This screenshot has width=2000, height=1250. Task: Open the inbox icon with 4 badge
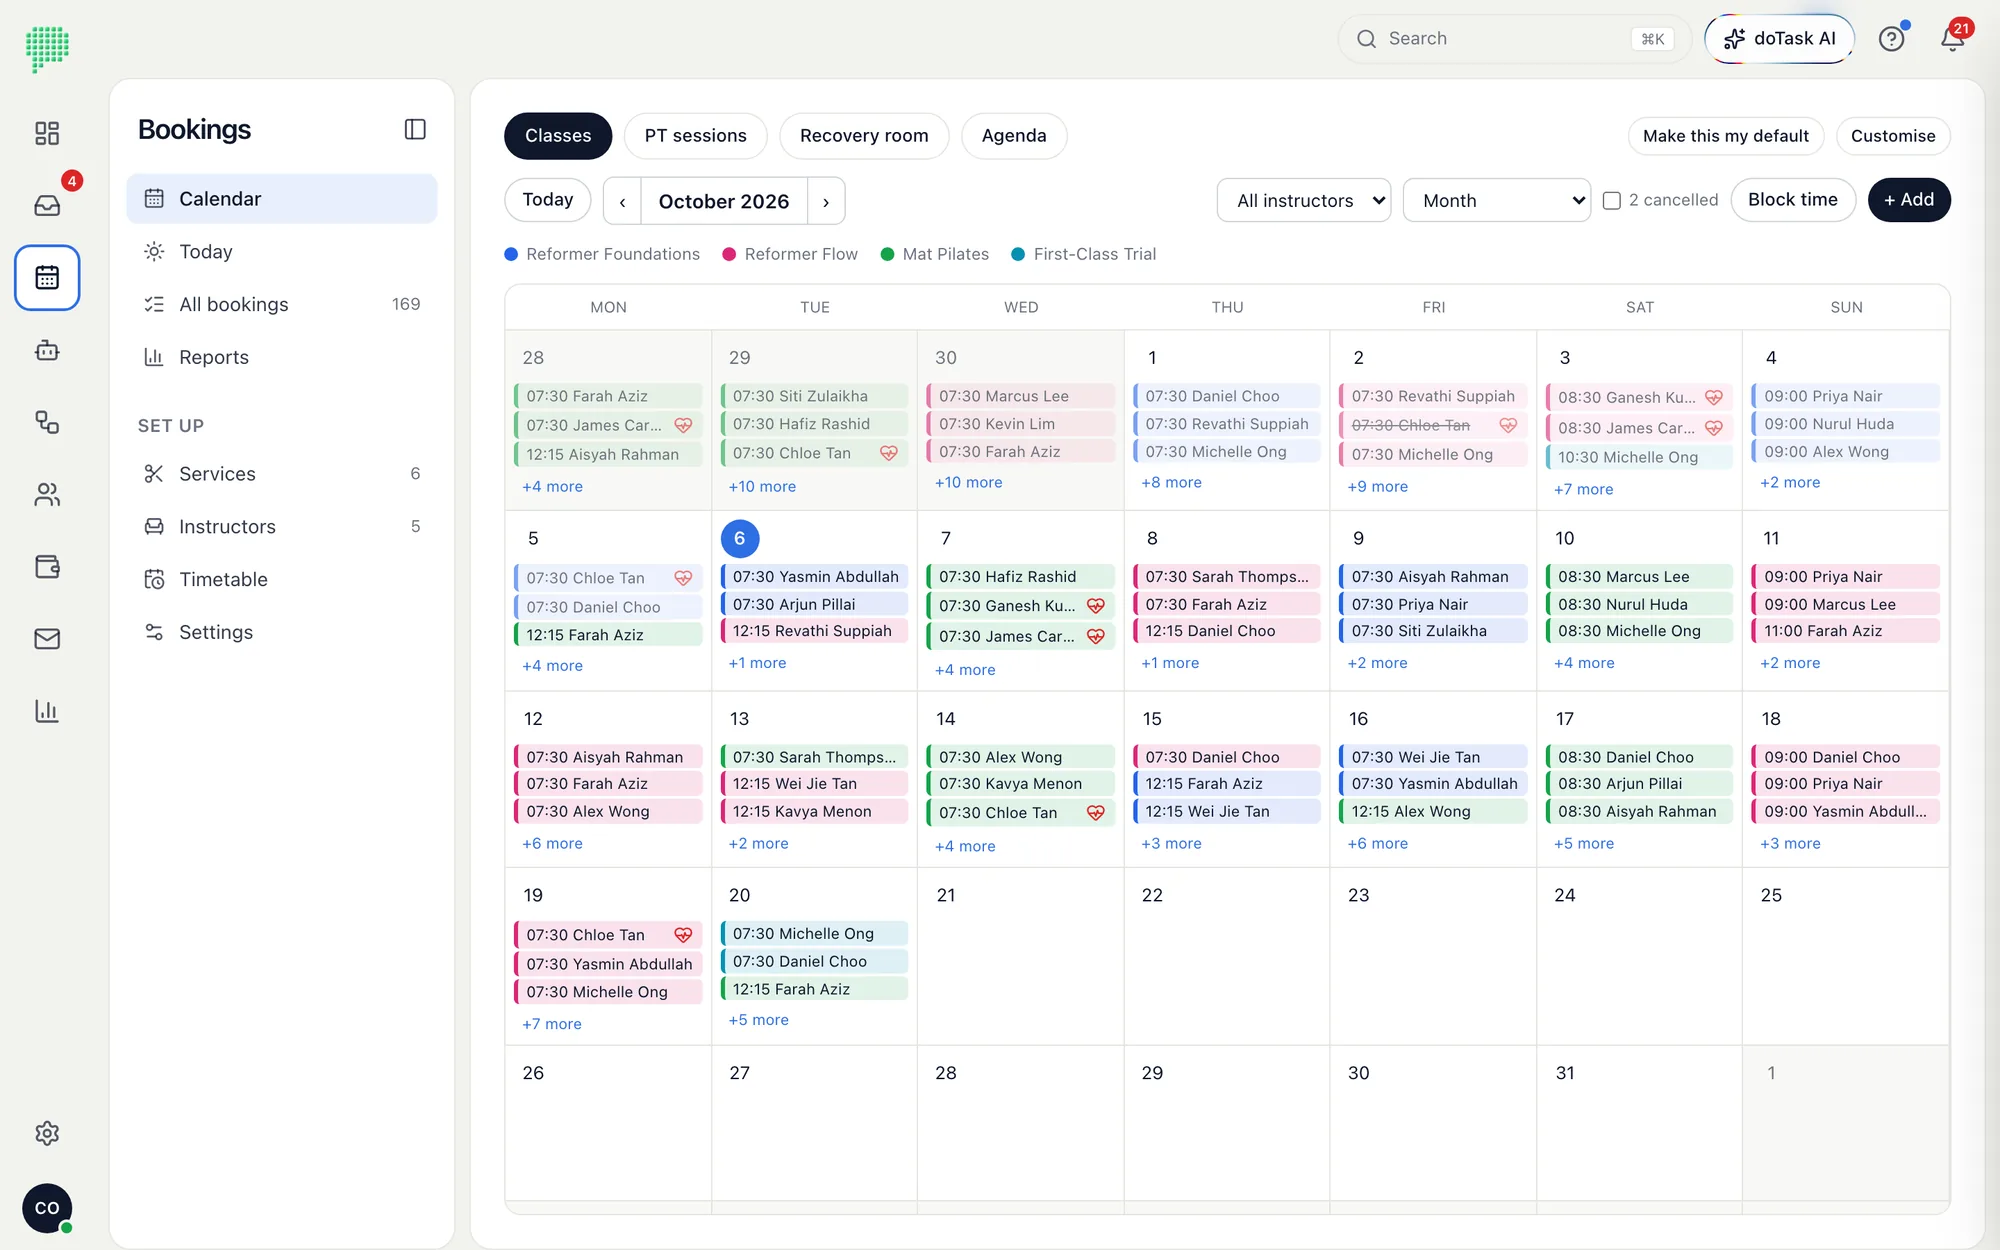pyautogui.click(x=47, y=205)
